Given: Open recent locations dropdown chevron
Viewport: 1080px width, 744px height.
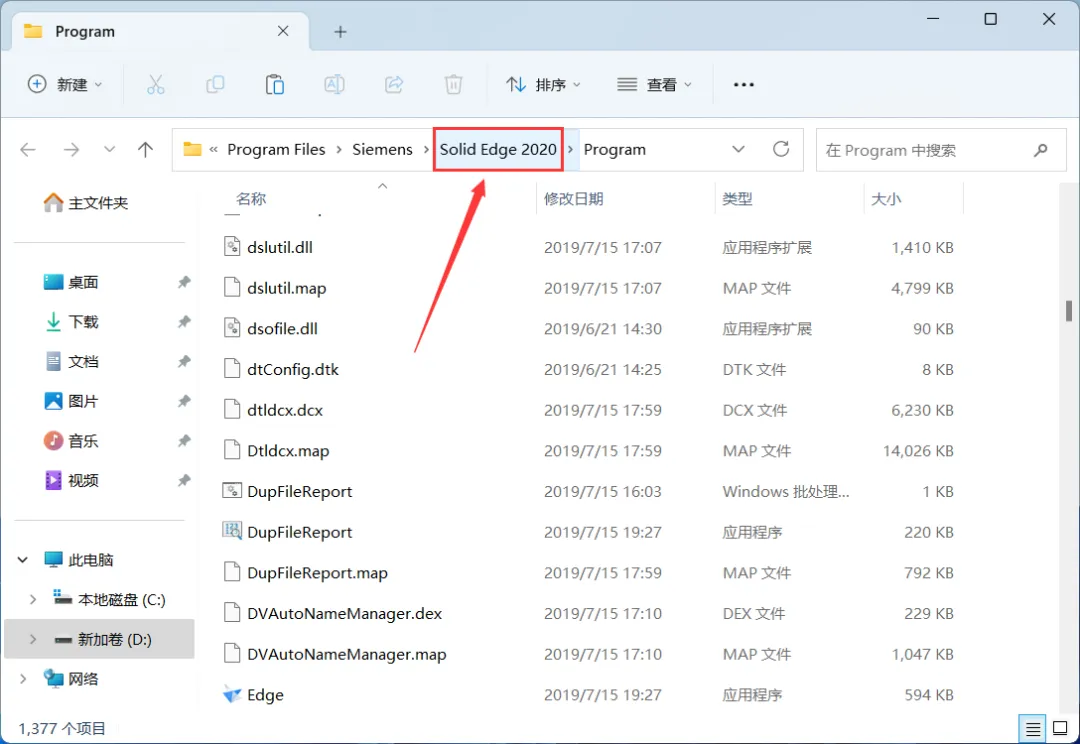Looking at the screenshot, I should [x=109, y=149].
